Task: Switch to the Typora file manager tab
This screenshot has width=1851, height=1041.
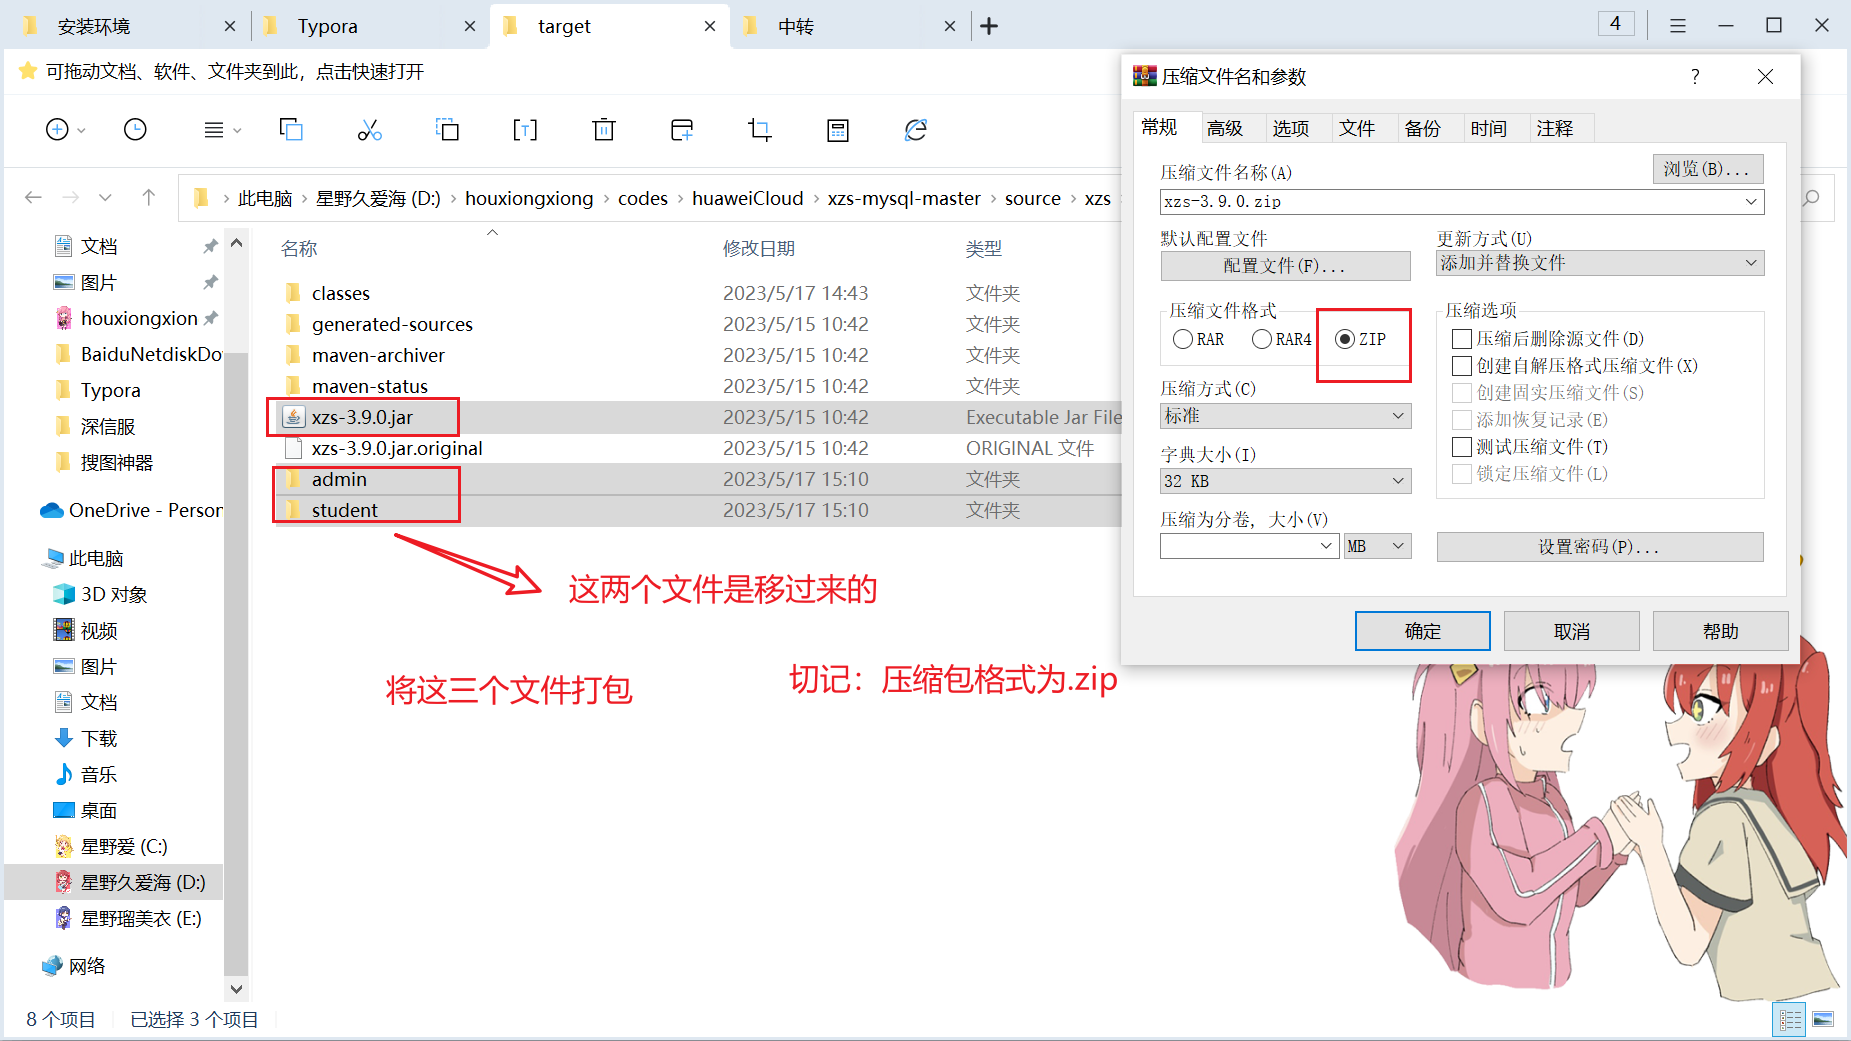Action: coord(328,26)
